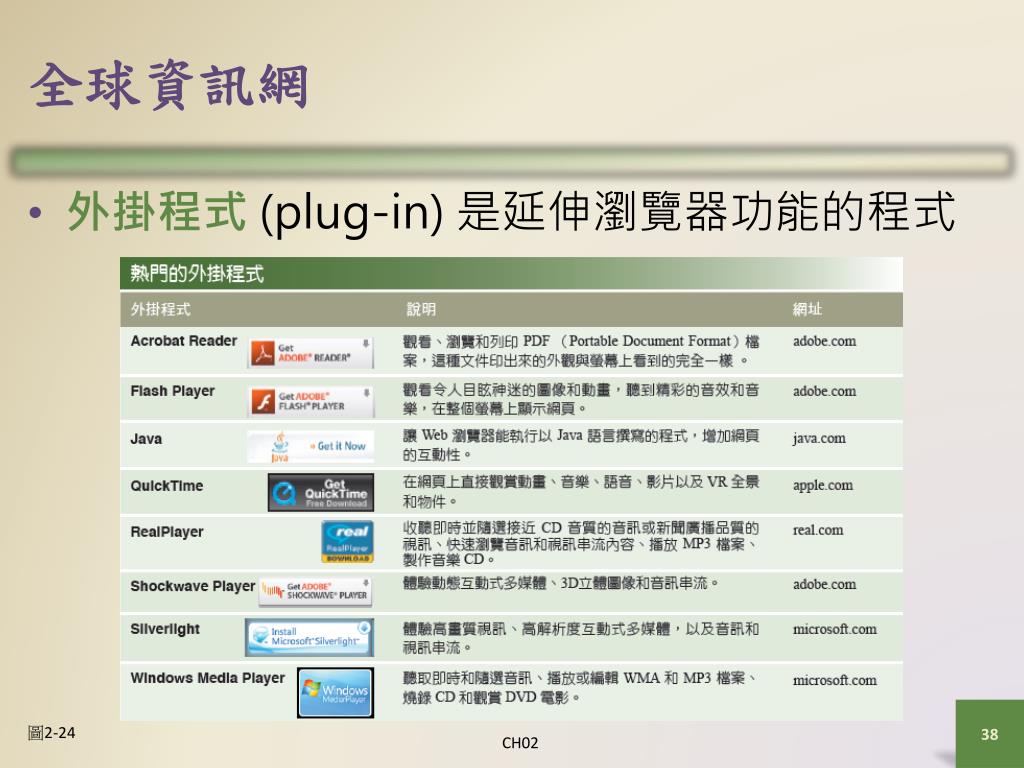
Task: Select the Acrobat Reader plug-in name
Action: pos(184,341)
